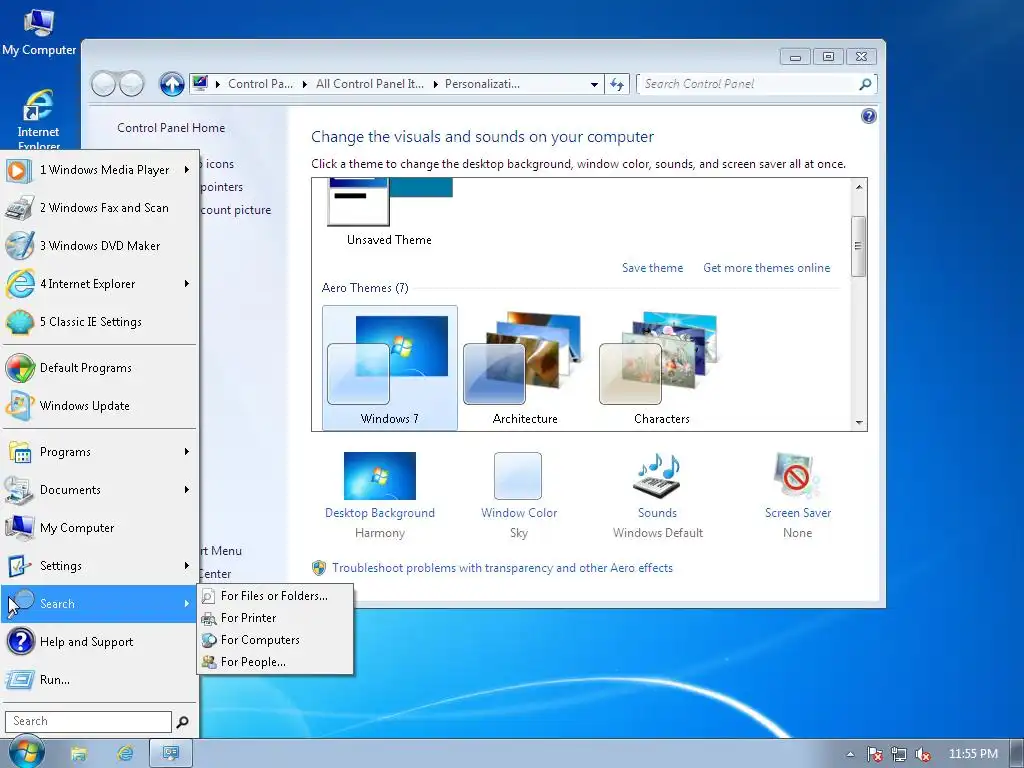Choose For Printer in the Search submenu
Screen dimensions: 1024x768
[276, 618]
